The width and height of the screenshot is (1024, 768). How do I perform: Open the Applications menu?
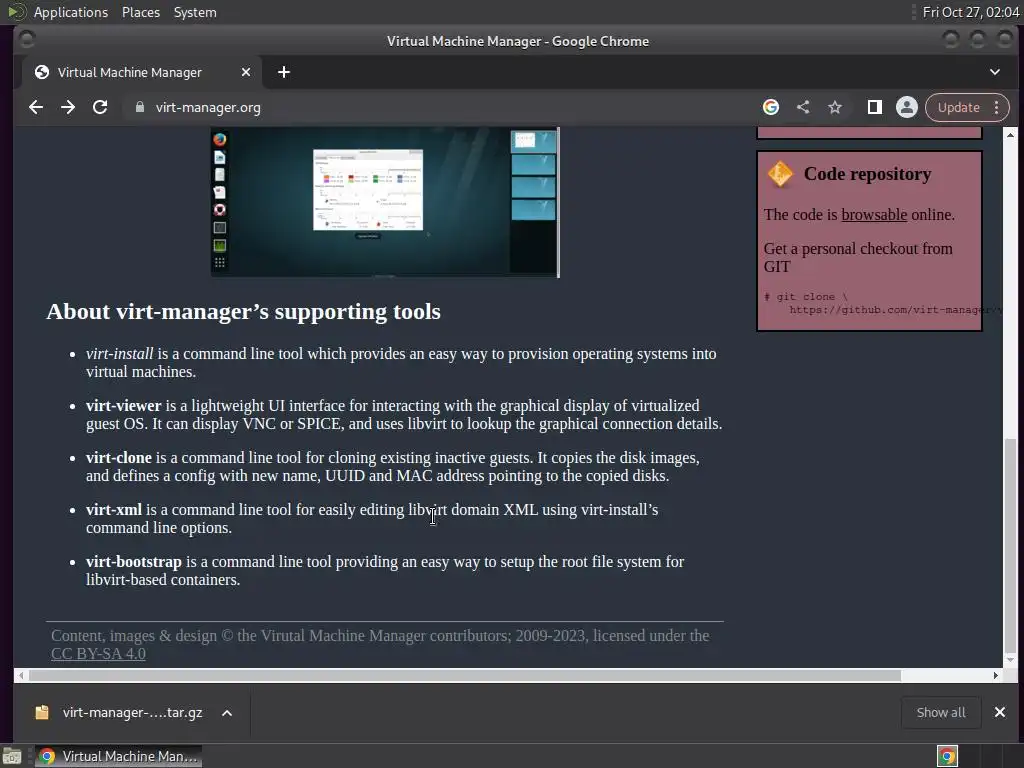71,12
